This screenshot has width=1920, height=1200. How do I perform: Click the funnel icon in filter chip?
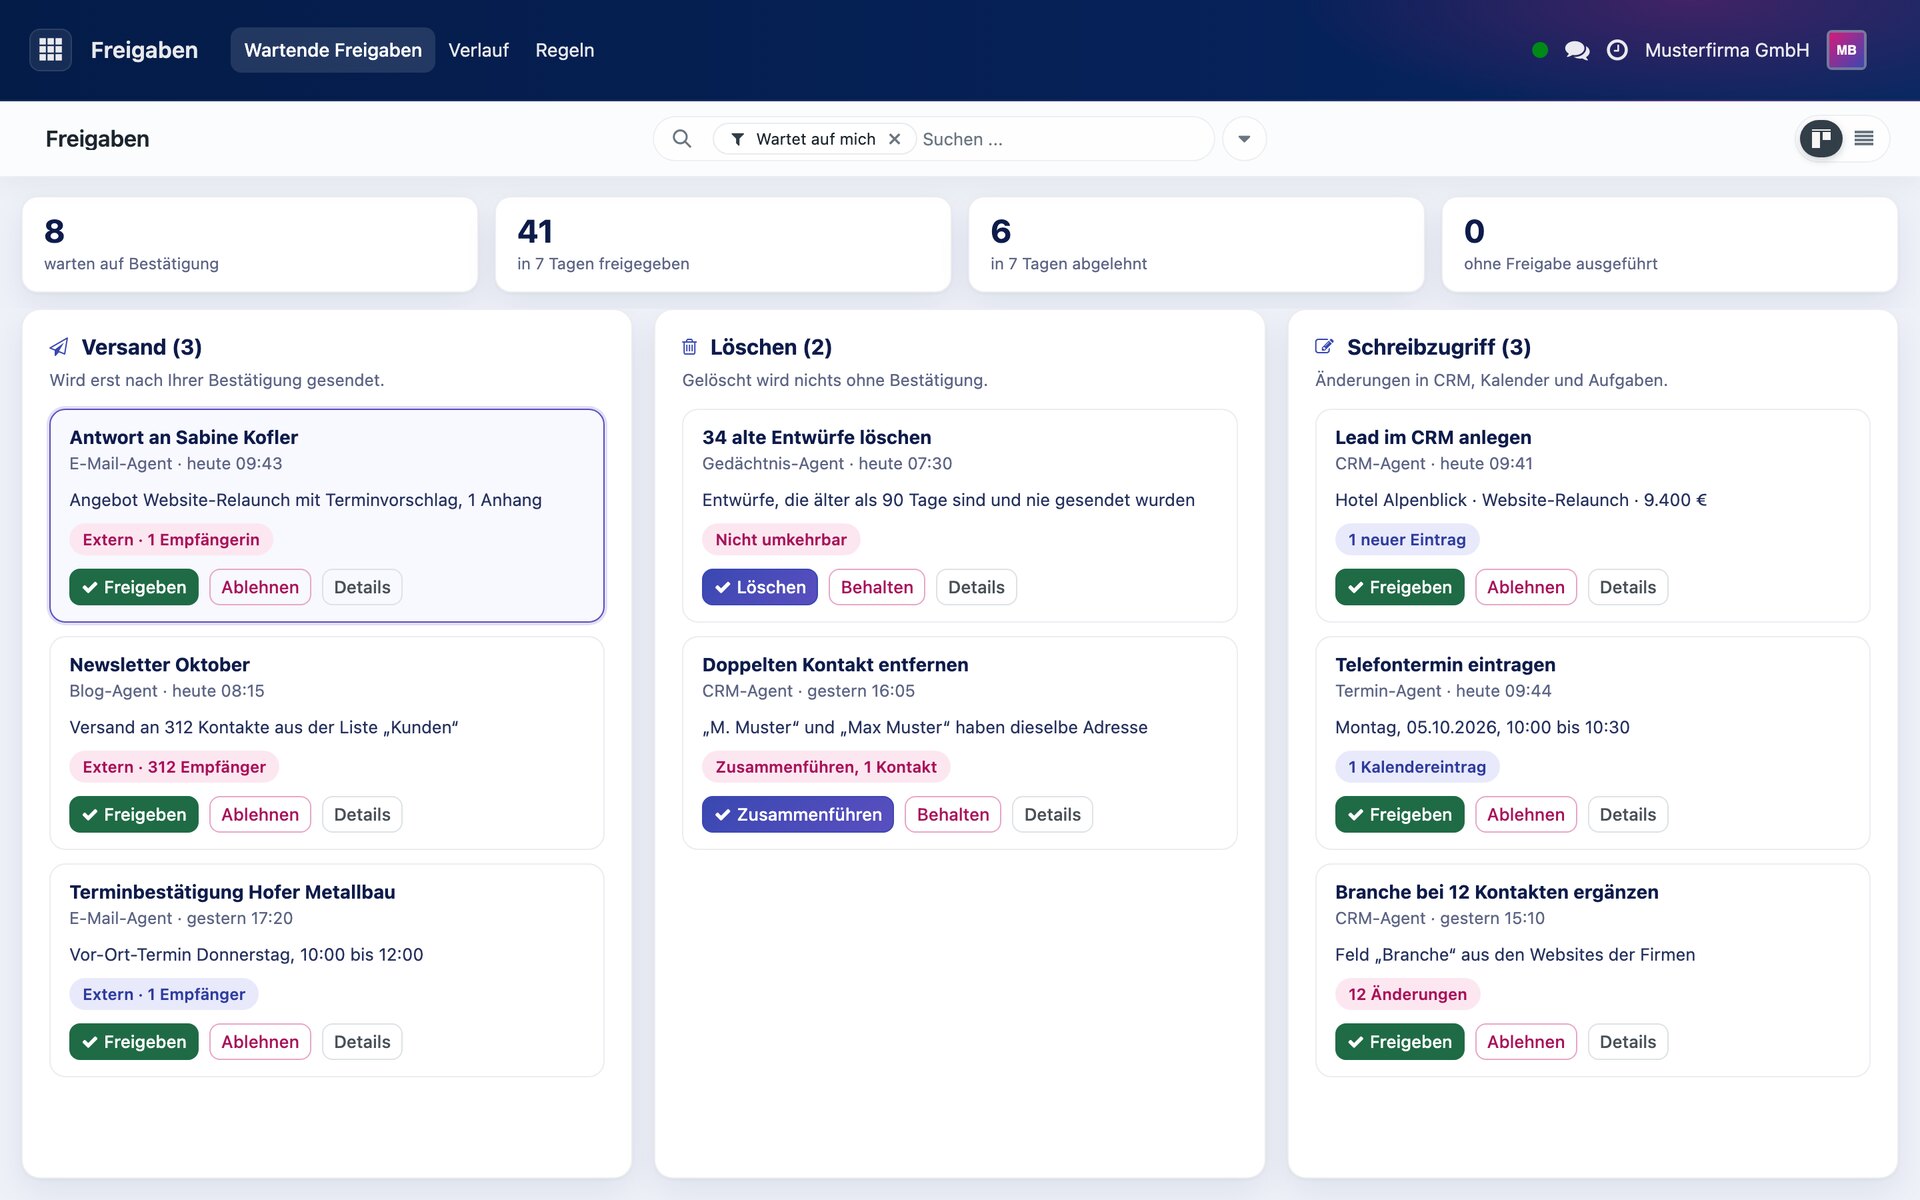point(737,139)
